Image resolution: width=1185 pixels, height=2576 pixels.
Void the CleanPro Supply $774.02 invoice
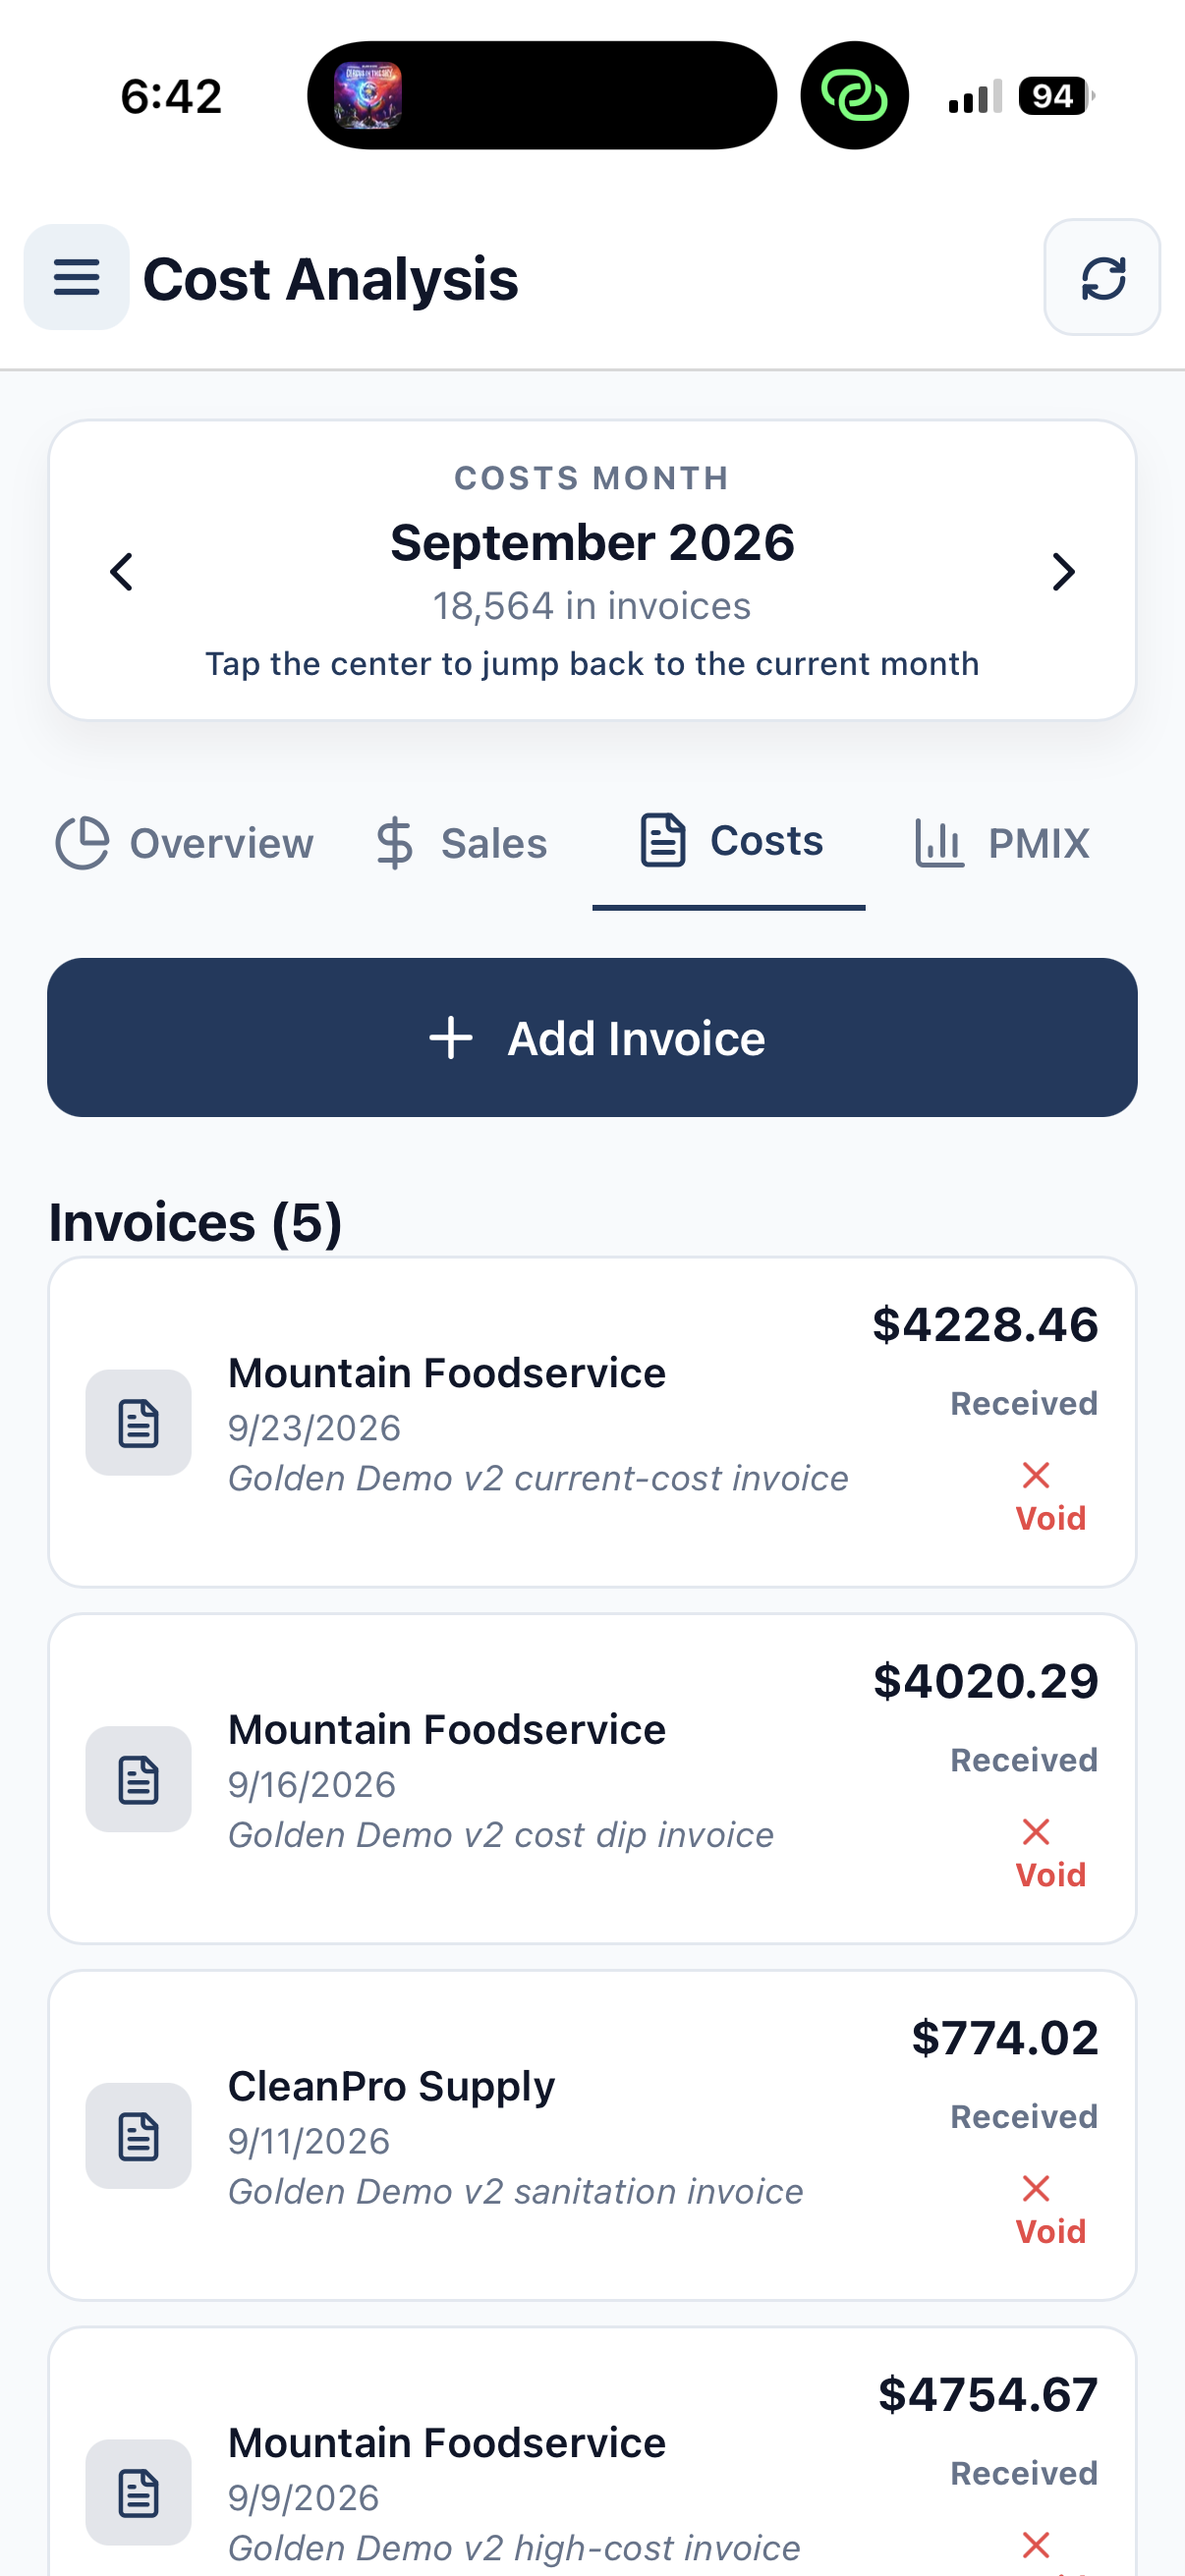1050,2210
